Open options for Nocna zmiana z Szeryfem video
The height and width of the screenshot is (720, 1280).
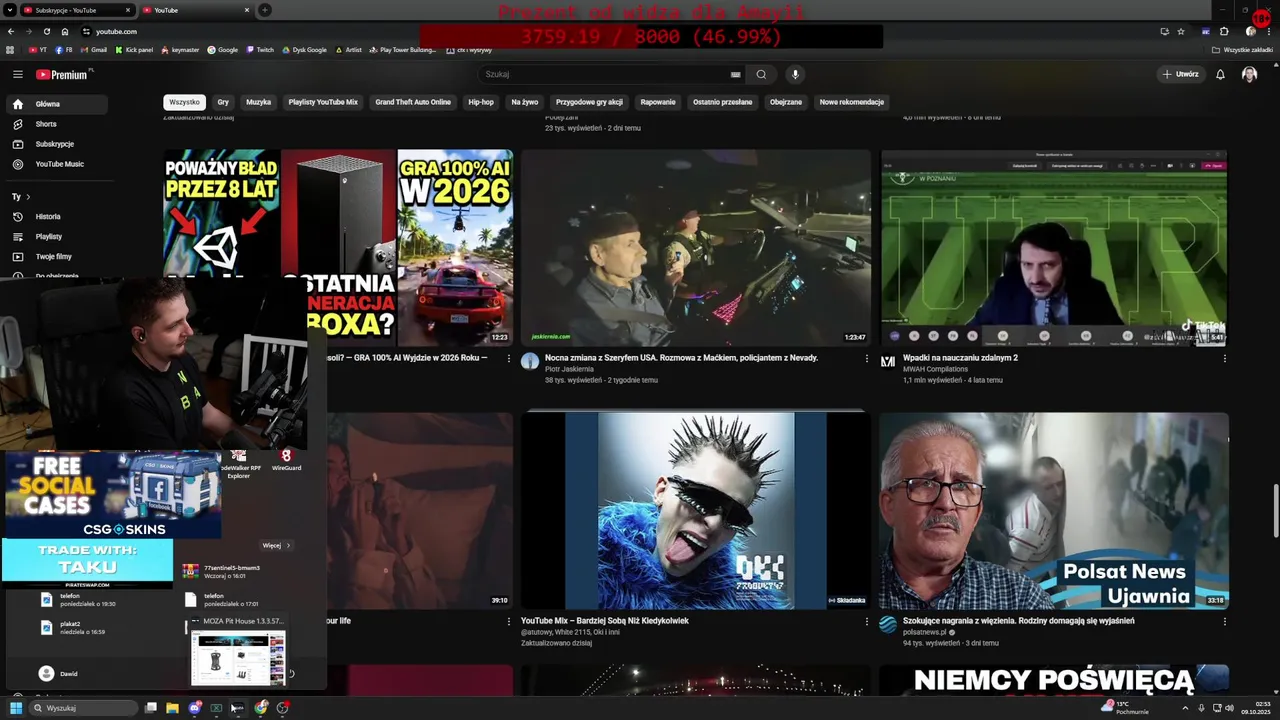click(867, 358)
